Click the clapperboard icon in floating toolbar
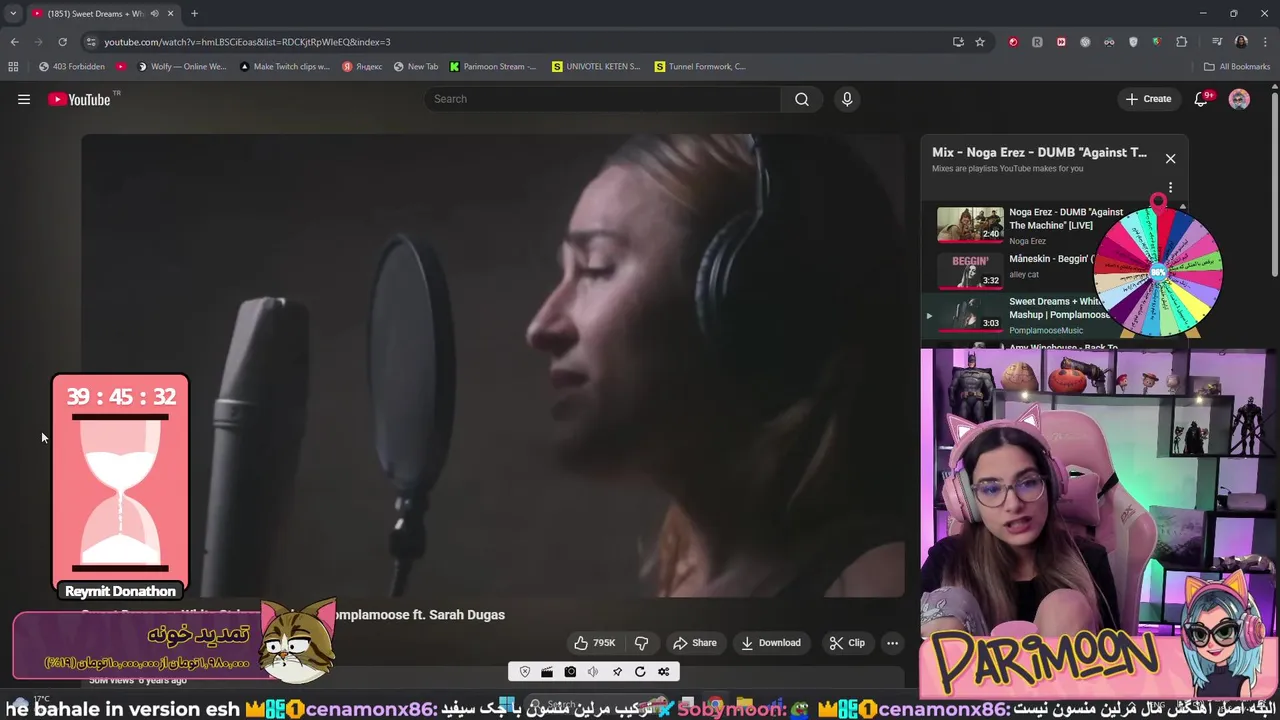The height and width of the screenshot is (720, 1280). (x=547, y=672)
